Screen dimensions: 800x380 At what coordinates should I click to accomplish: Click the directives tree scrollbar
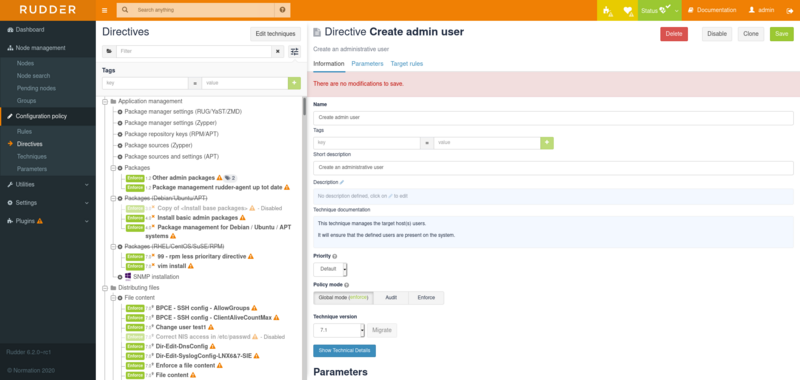tap(305, 106)
